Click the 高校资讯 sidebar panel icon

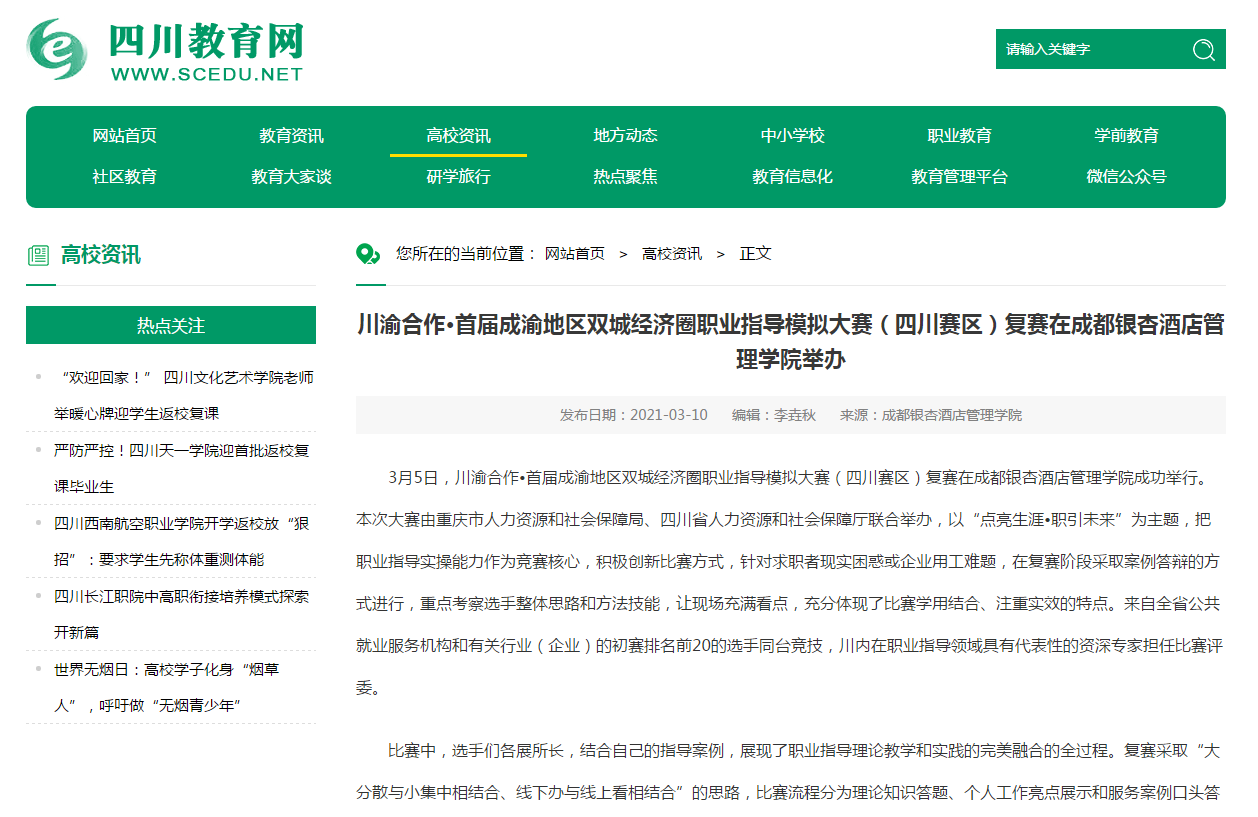click(x=37, y=254)
